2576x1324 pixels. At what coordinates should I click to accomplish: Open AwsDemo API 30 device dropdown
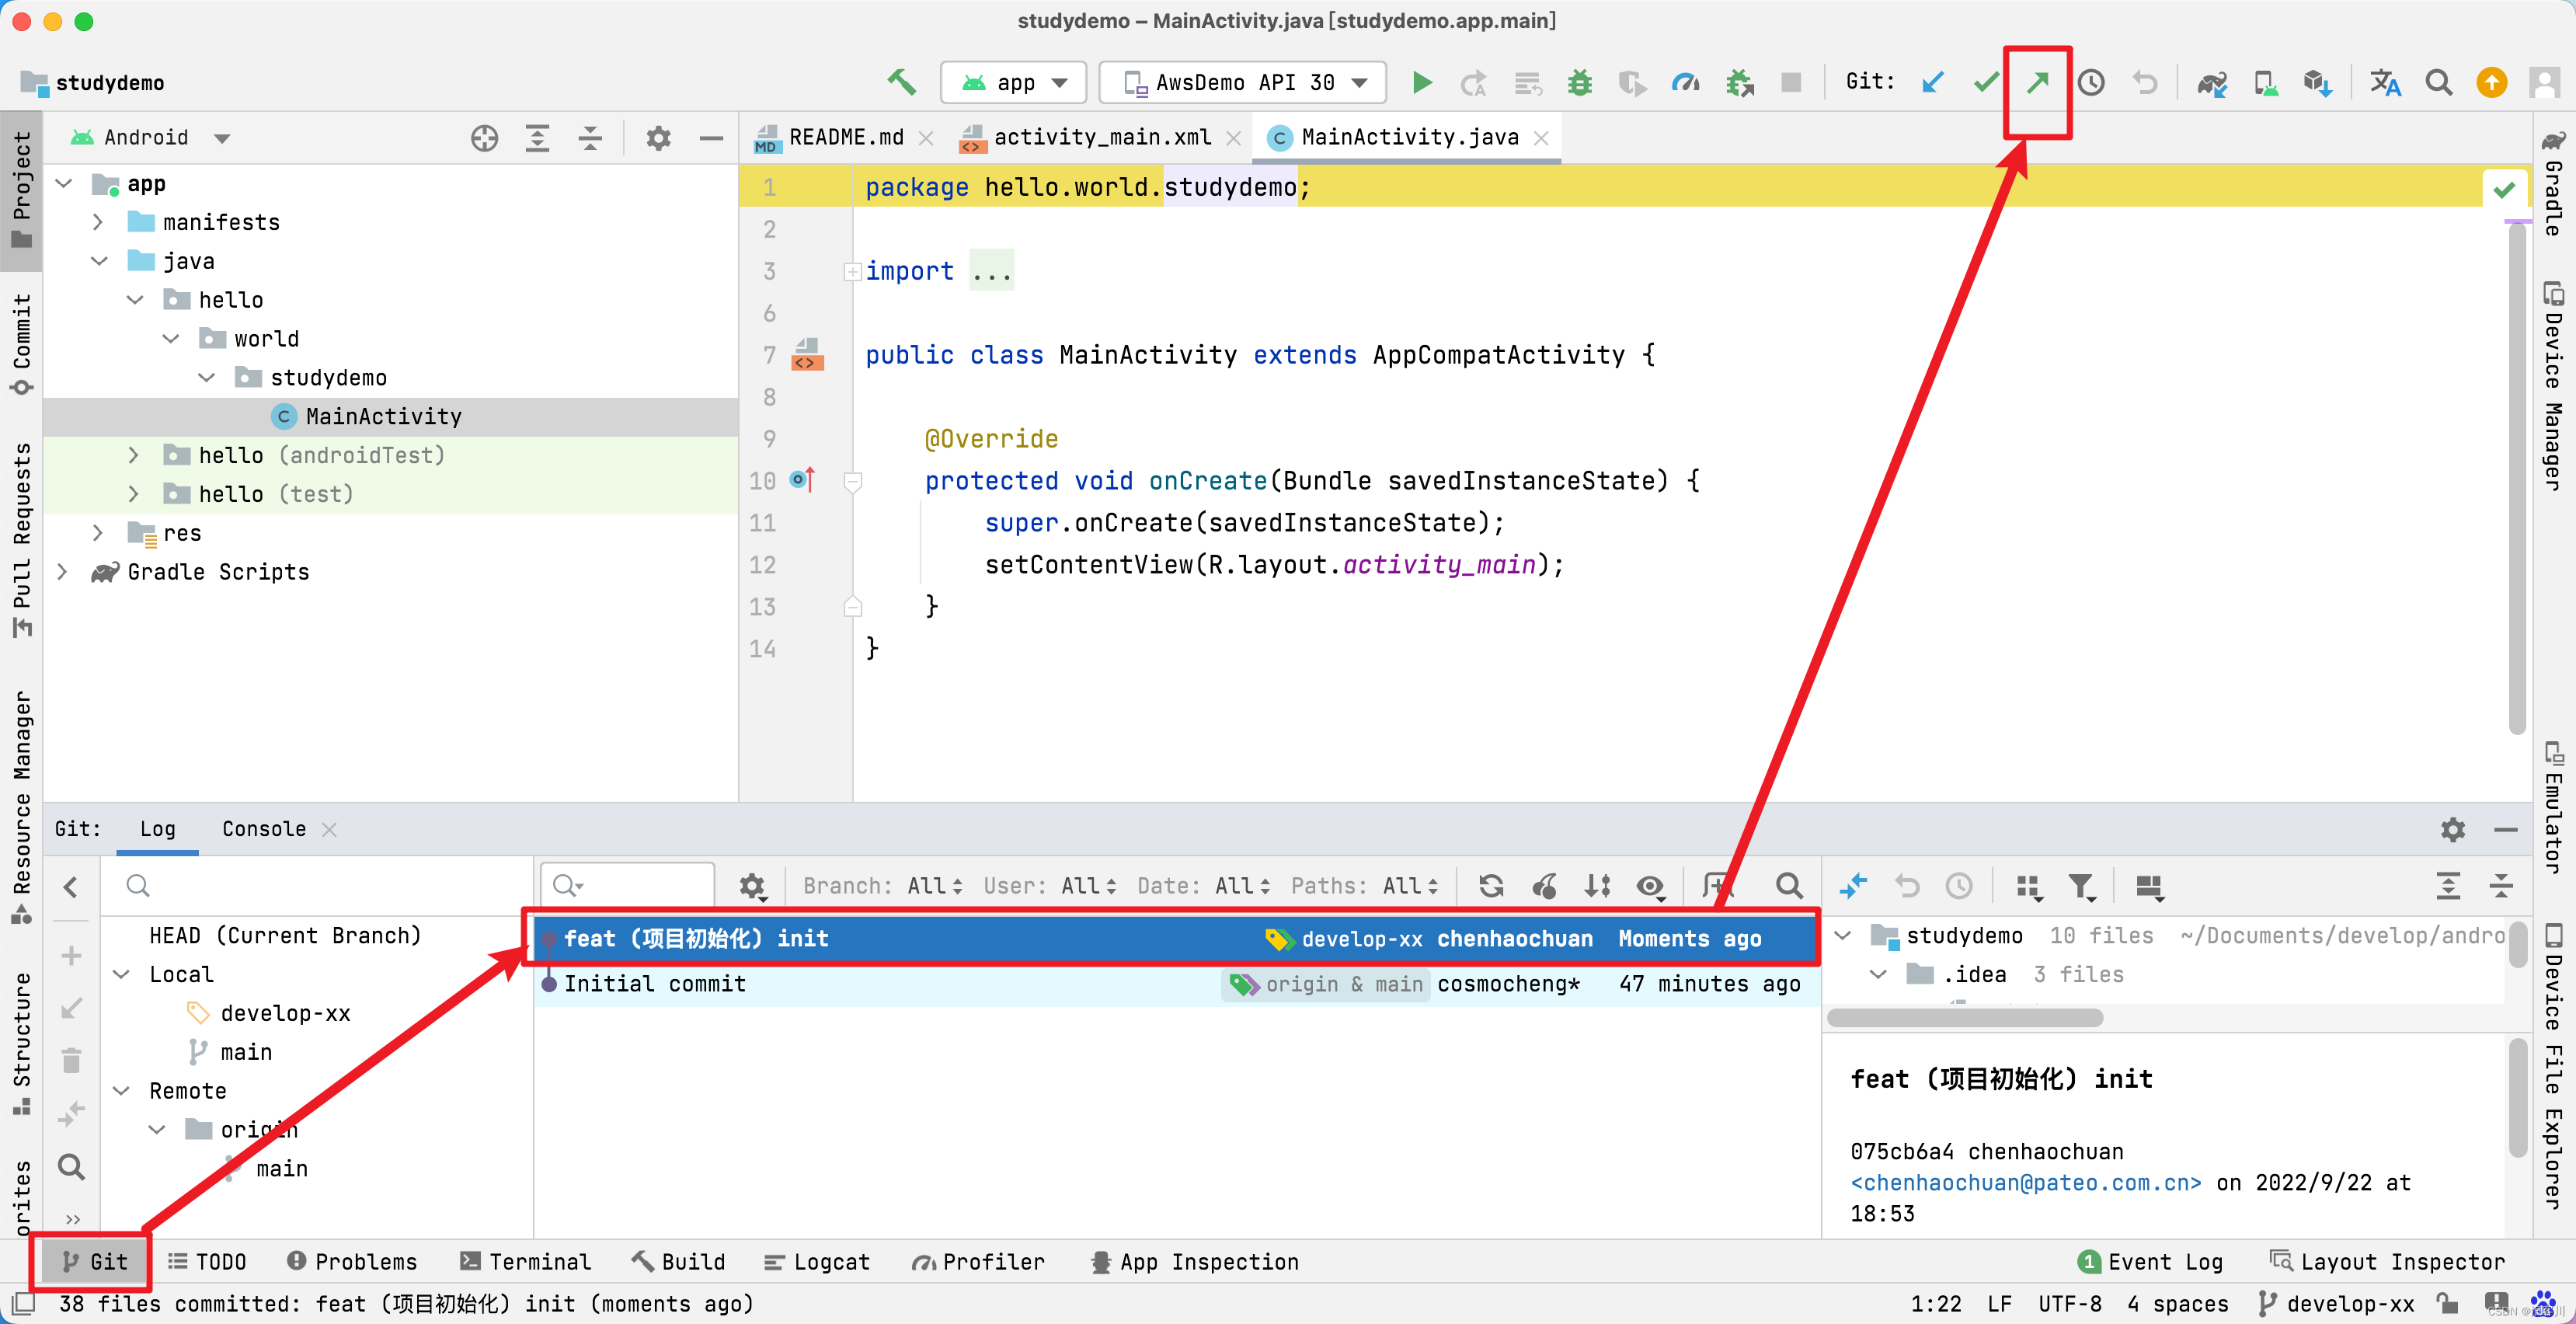[x=1243, y=82]
